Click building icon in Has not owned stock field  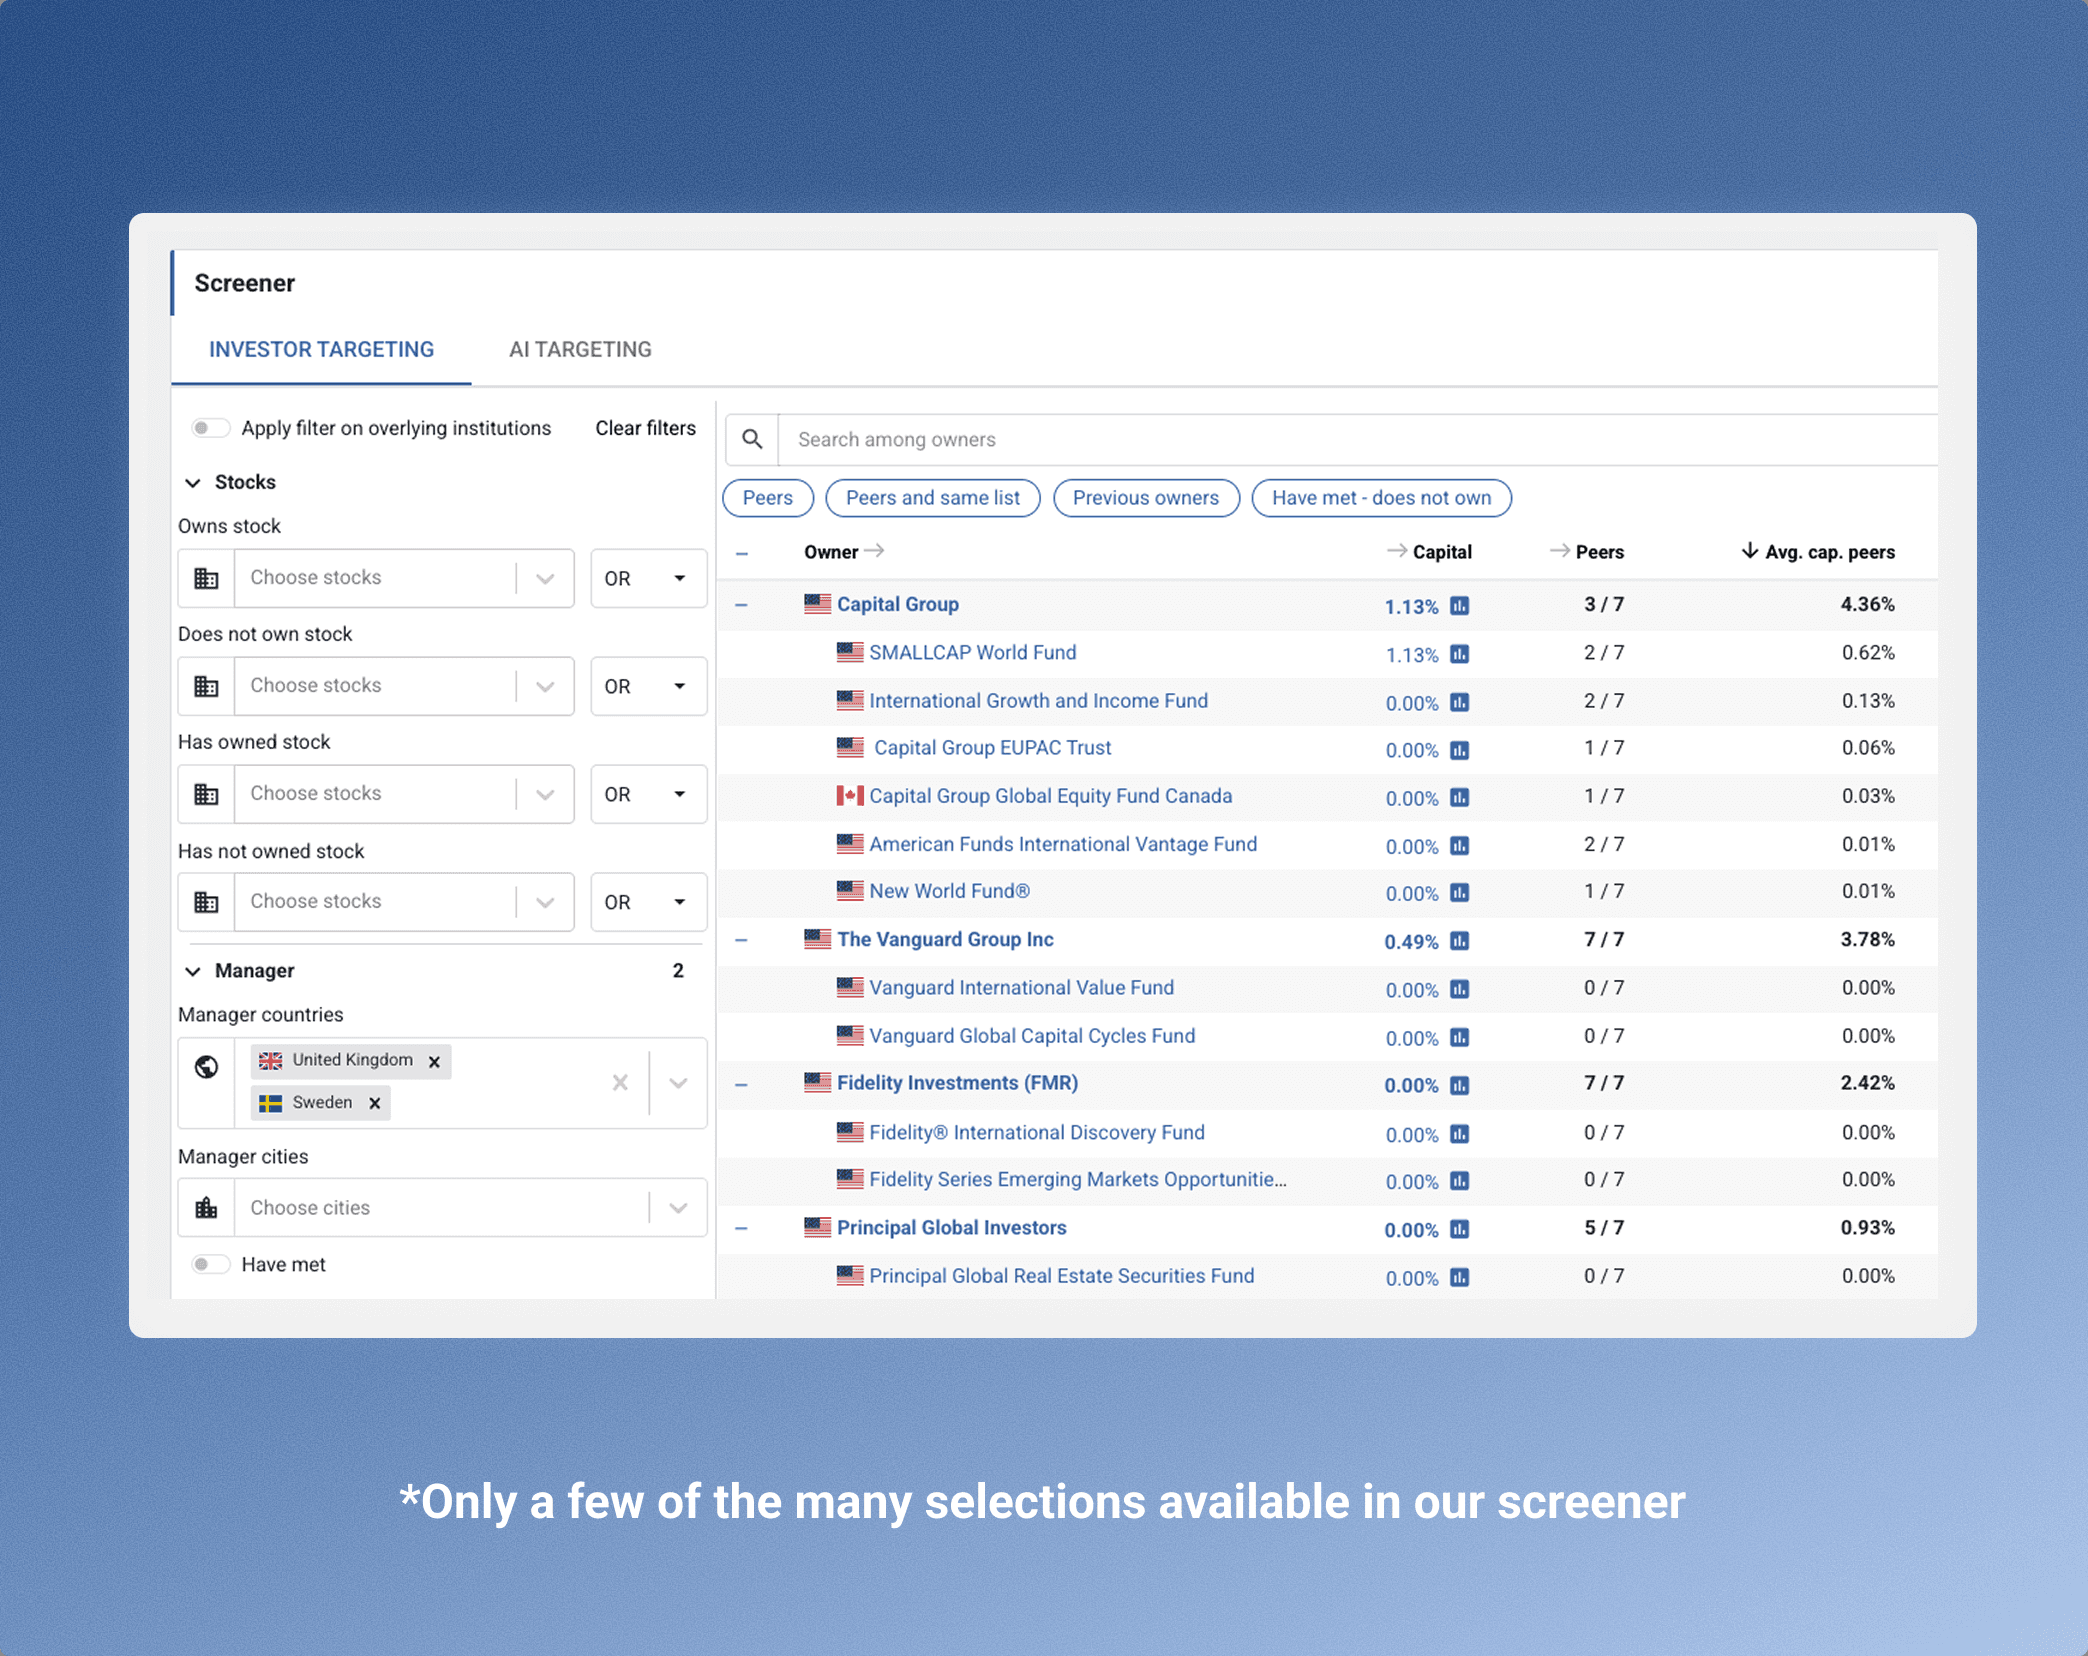click(x=206, y=902)
